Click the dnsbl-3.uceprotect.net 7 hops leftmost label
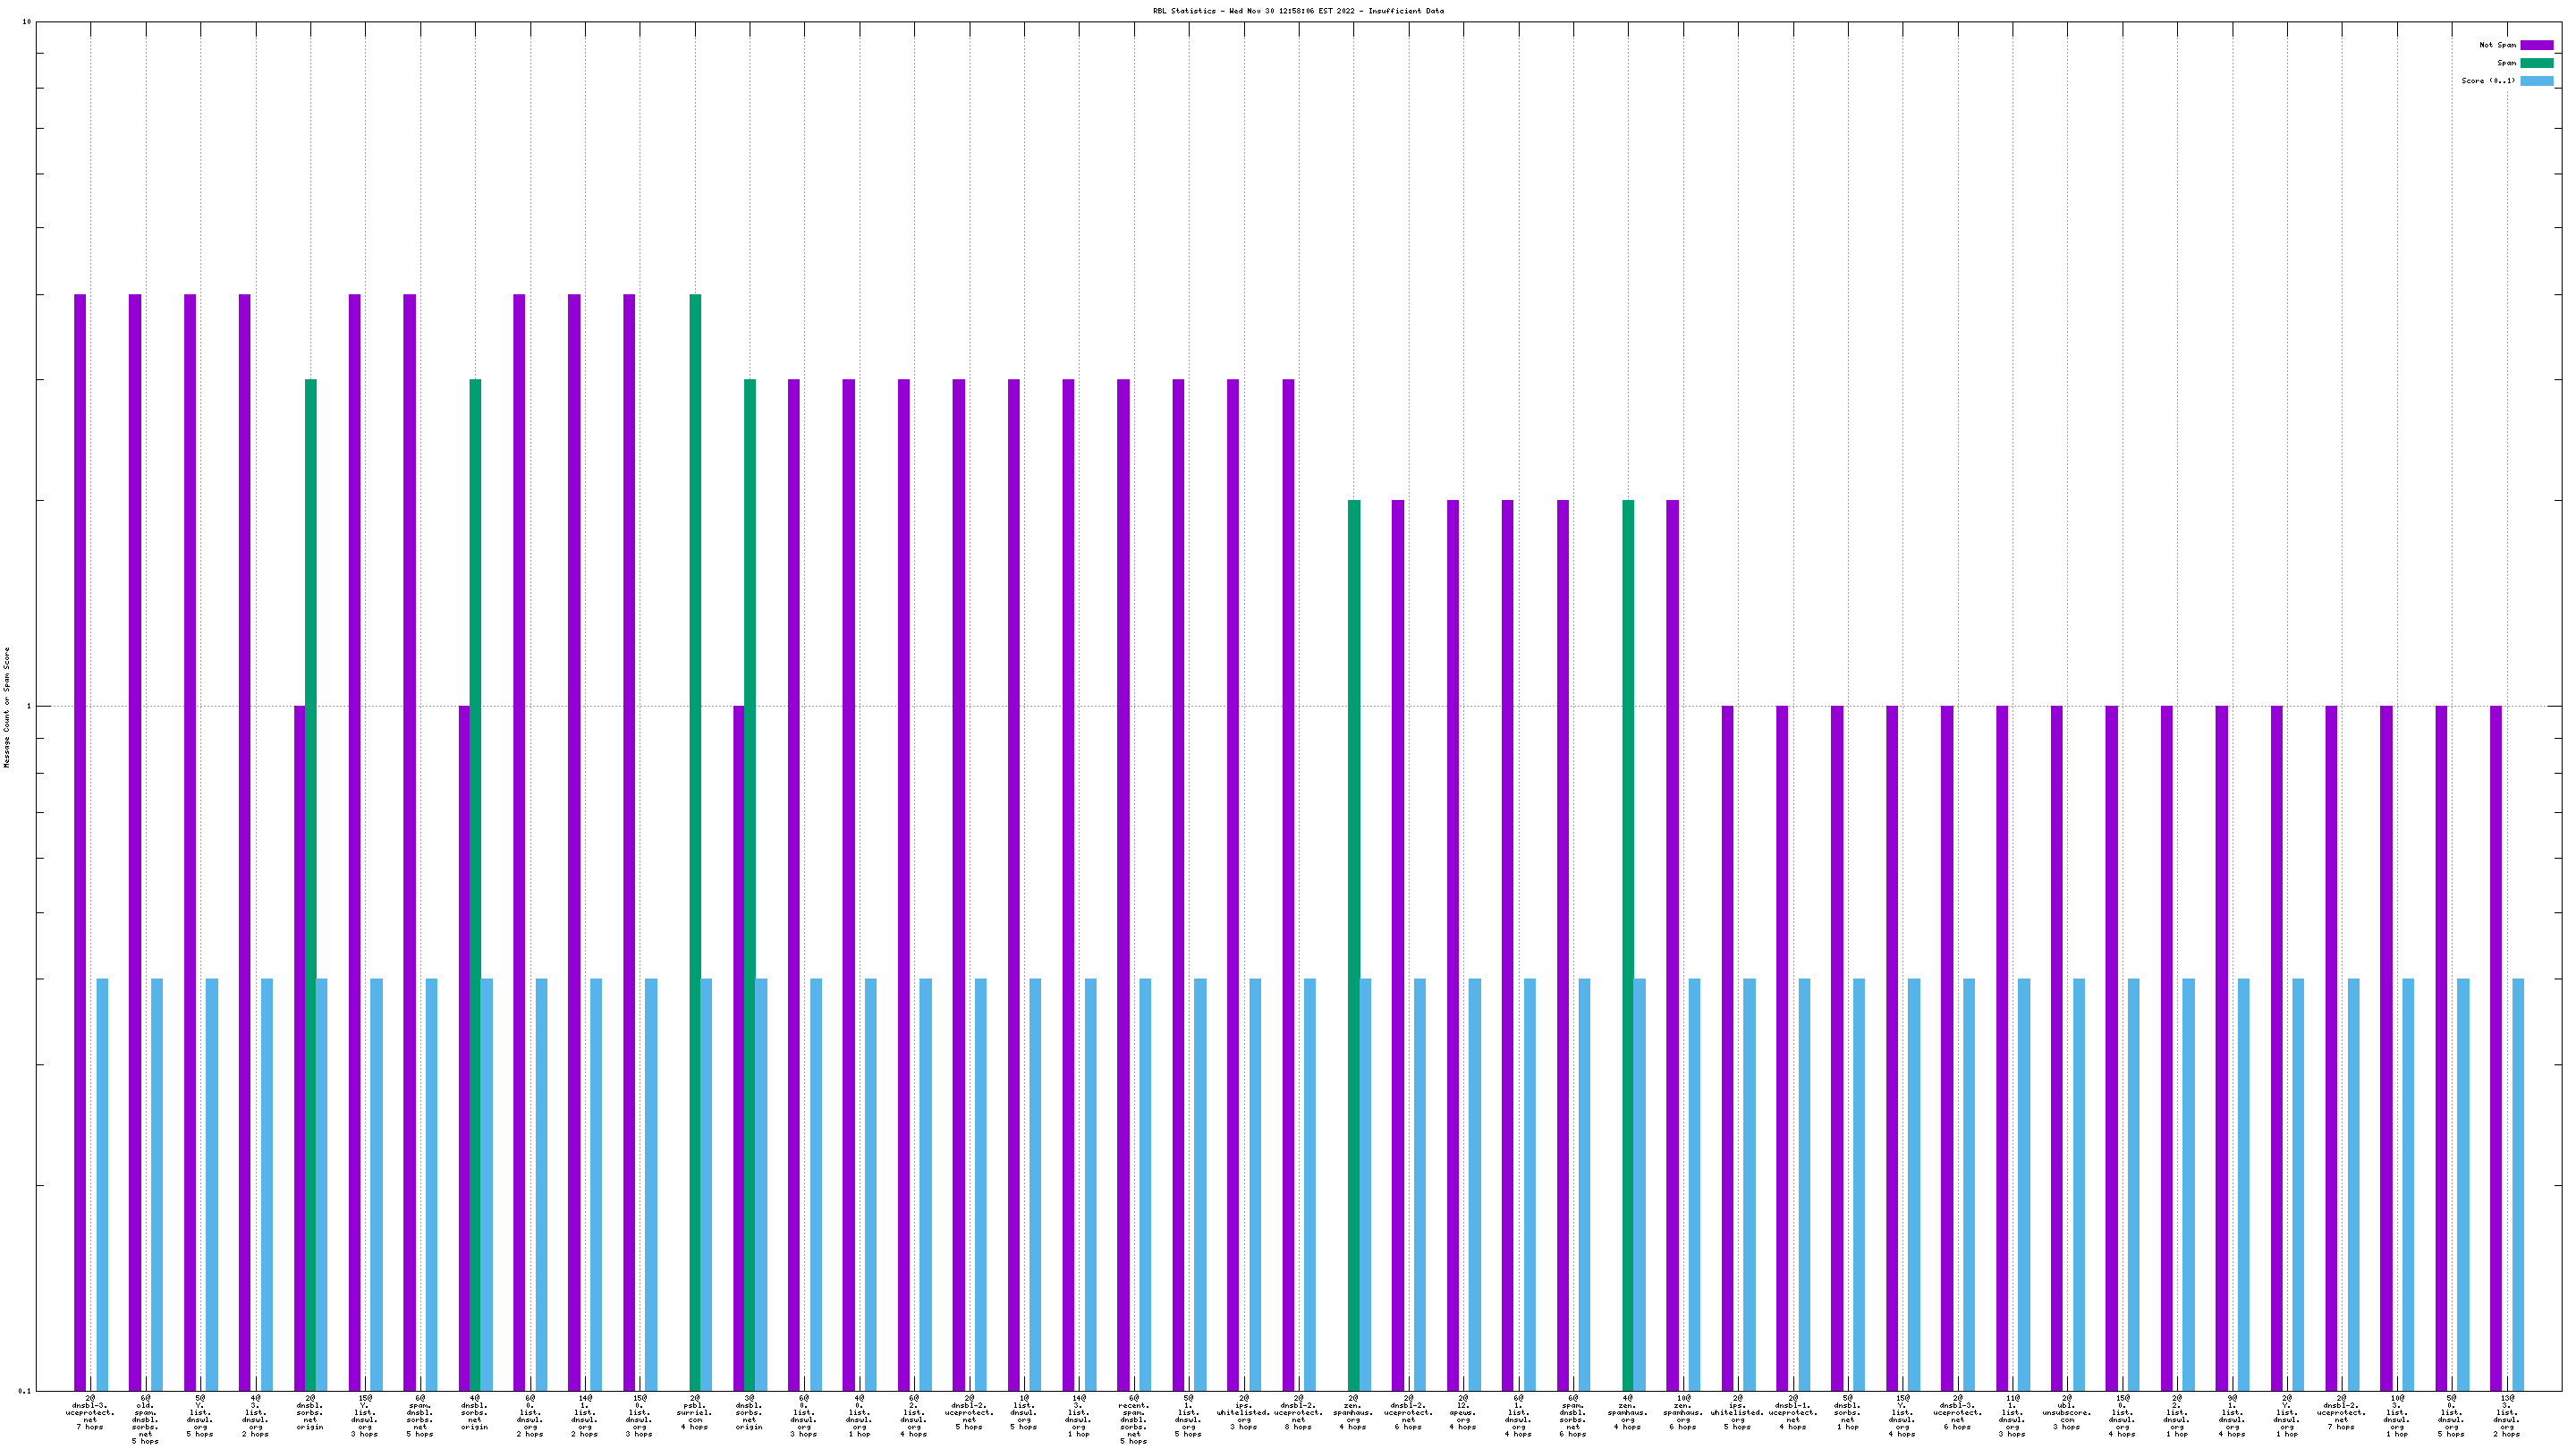This screenshot has width=2576, height=1449. [90, 1413]
